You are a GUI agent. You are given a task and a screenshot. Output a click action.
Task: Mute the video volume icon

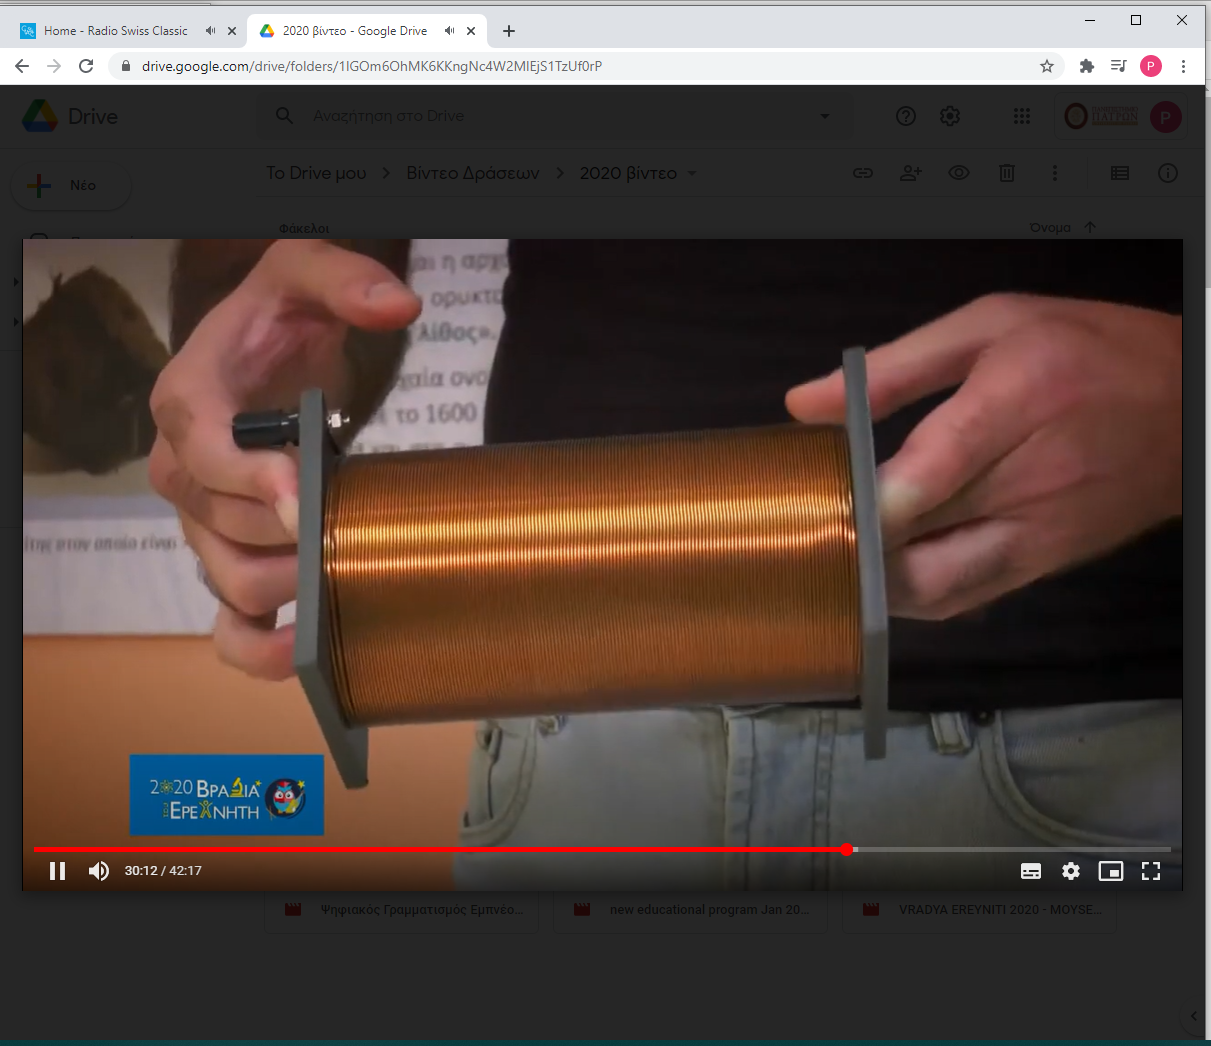coord(98,871)
